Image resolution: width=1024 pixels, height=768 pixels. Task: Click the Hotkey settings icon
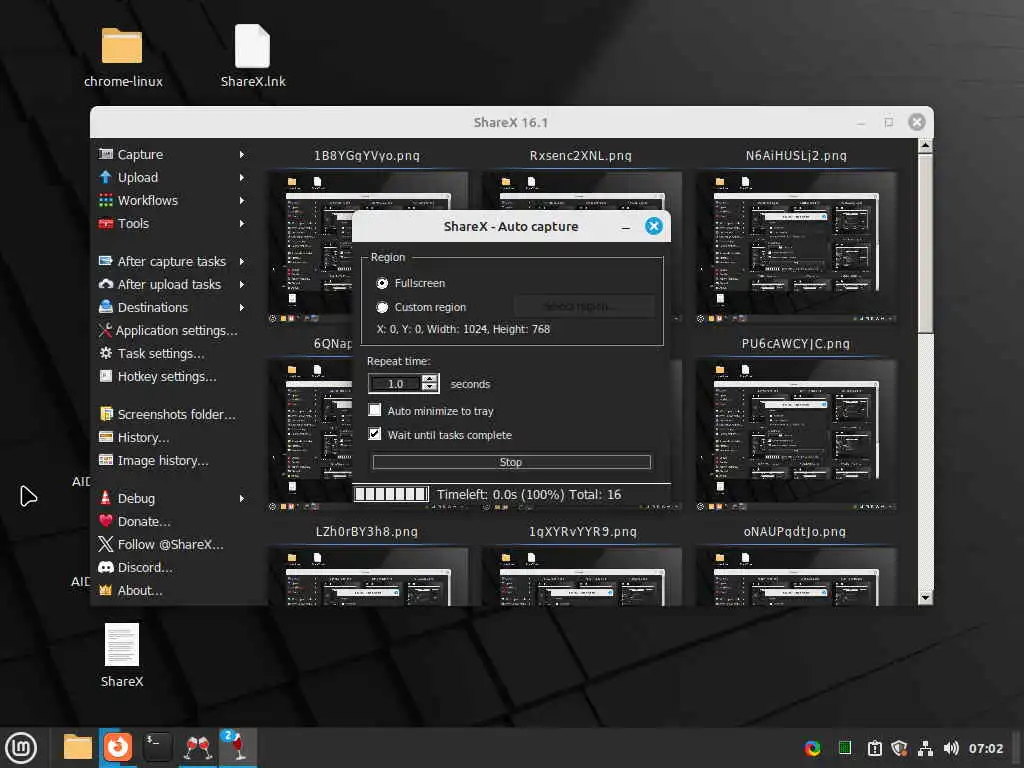coord(105,376)
